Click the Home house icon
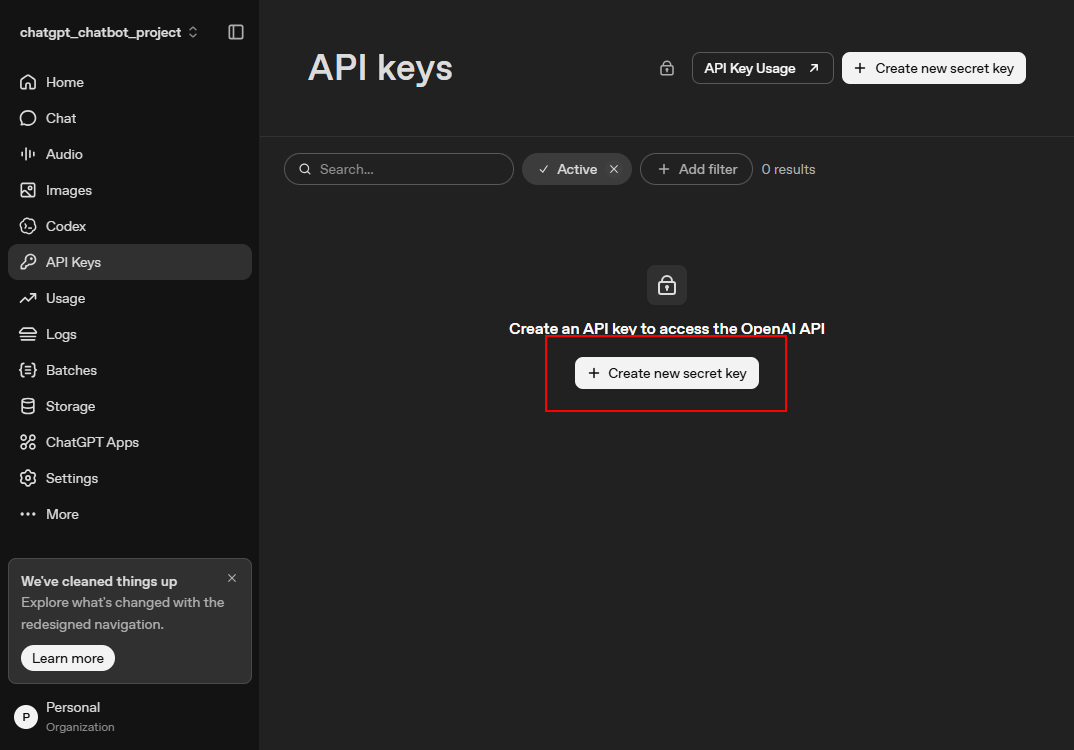Screen dimensions: 1074x750 [28, 82]
